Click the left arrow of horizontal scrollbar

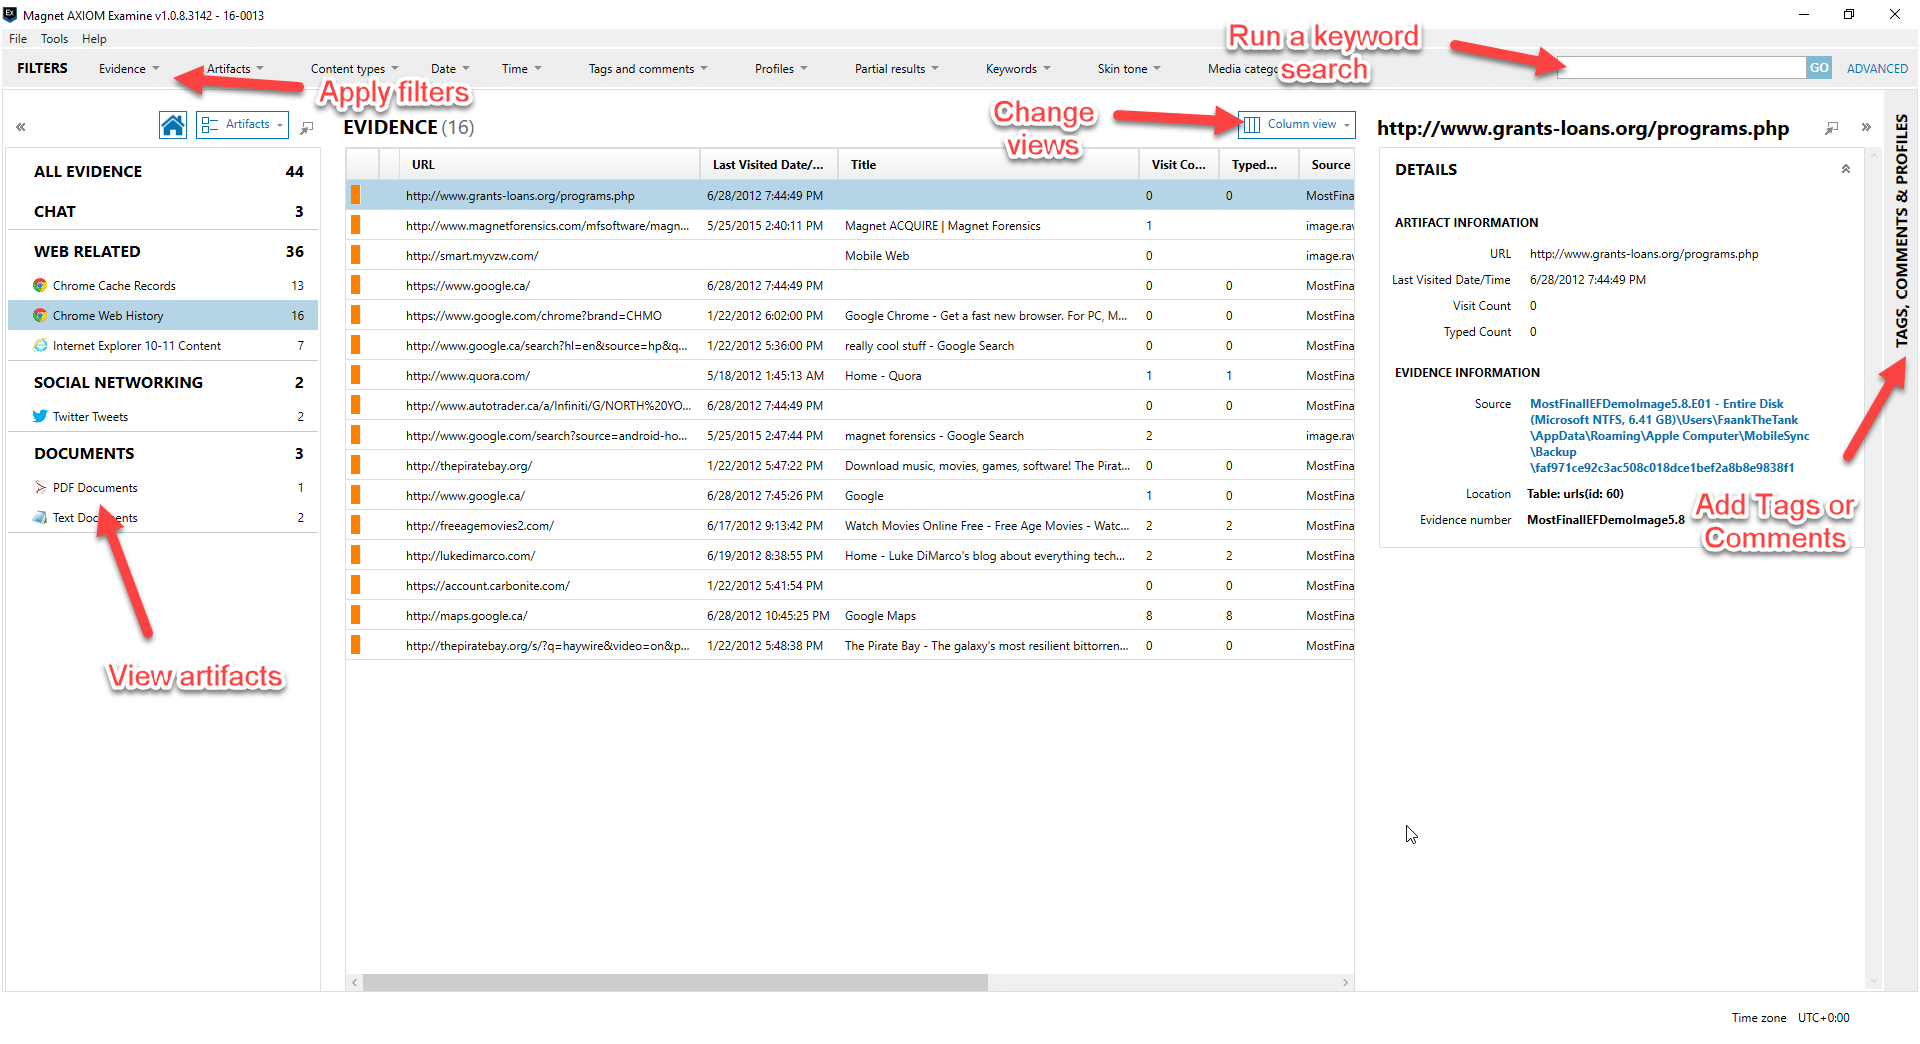354,983
